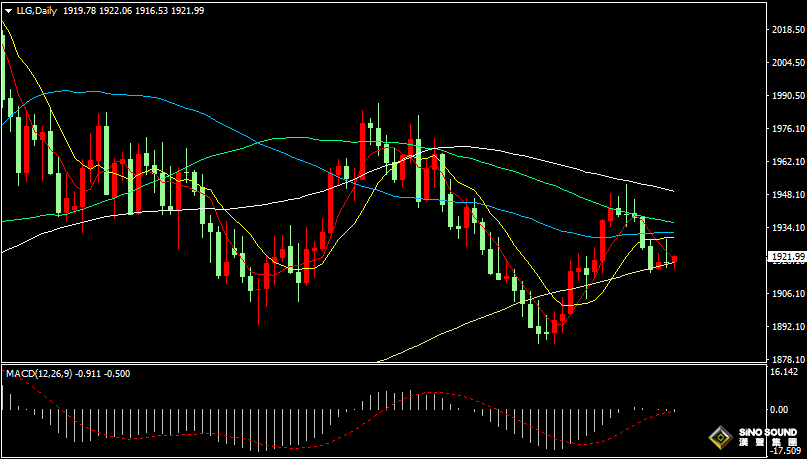
Task: Click the latest red candlestick on chart
Action: click(675, 260)
